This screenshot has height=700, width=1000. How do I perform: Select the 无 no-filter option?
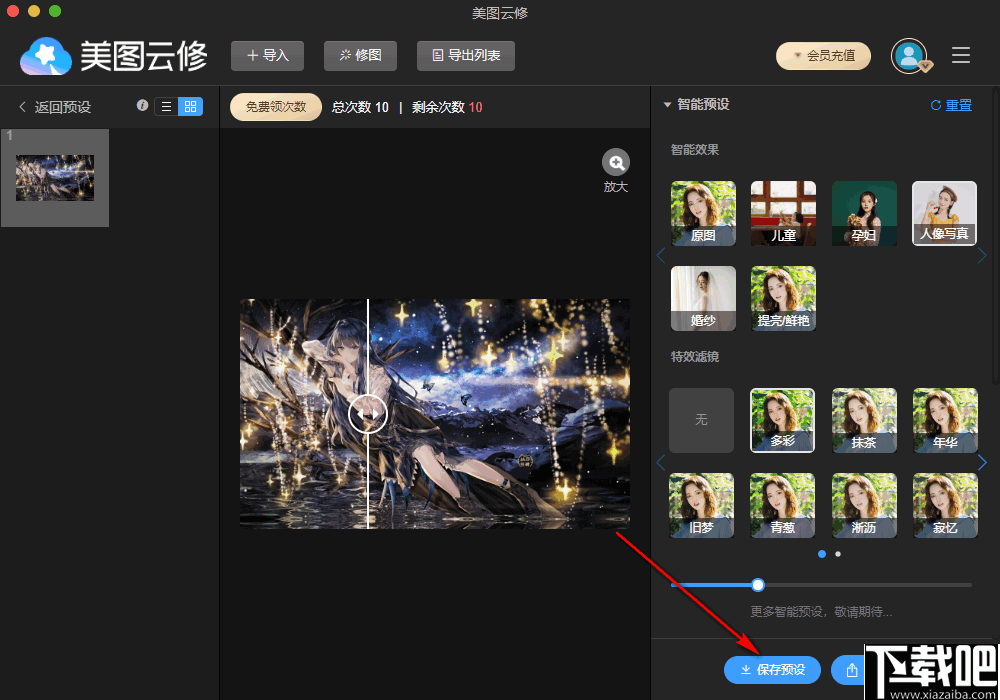(x=702, y=420)
